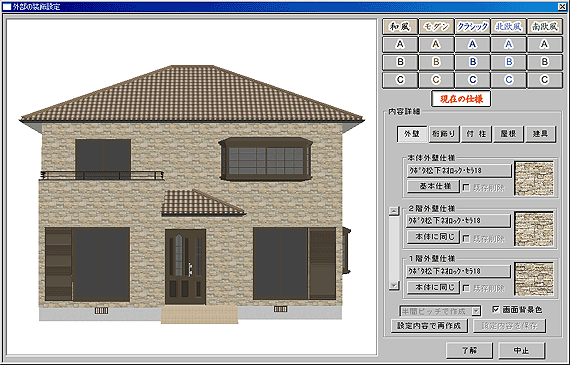Click the 設定内容で再作成 button
The image size is (570, 365).
click(x=429, y=325)
